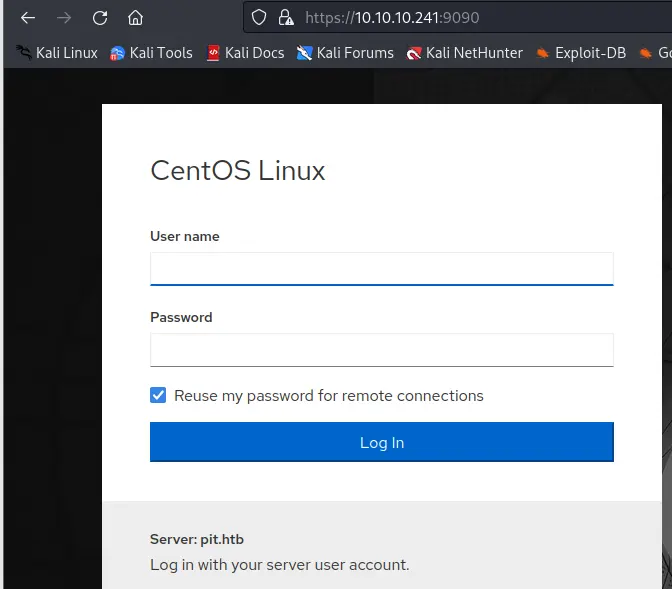
Task: Open the tracking protection shield
Action: 259,17
